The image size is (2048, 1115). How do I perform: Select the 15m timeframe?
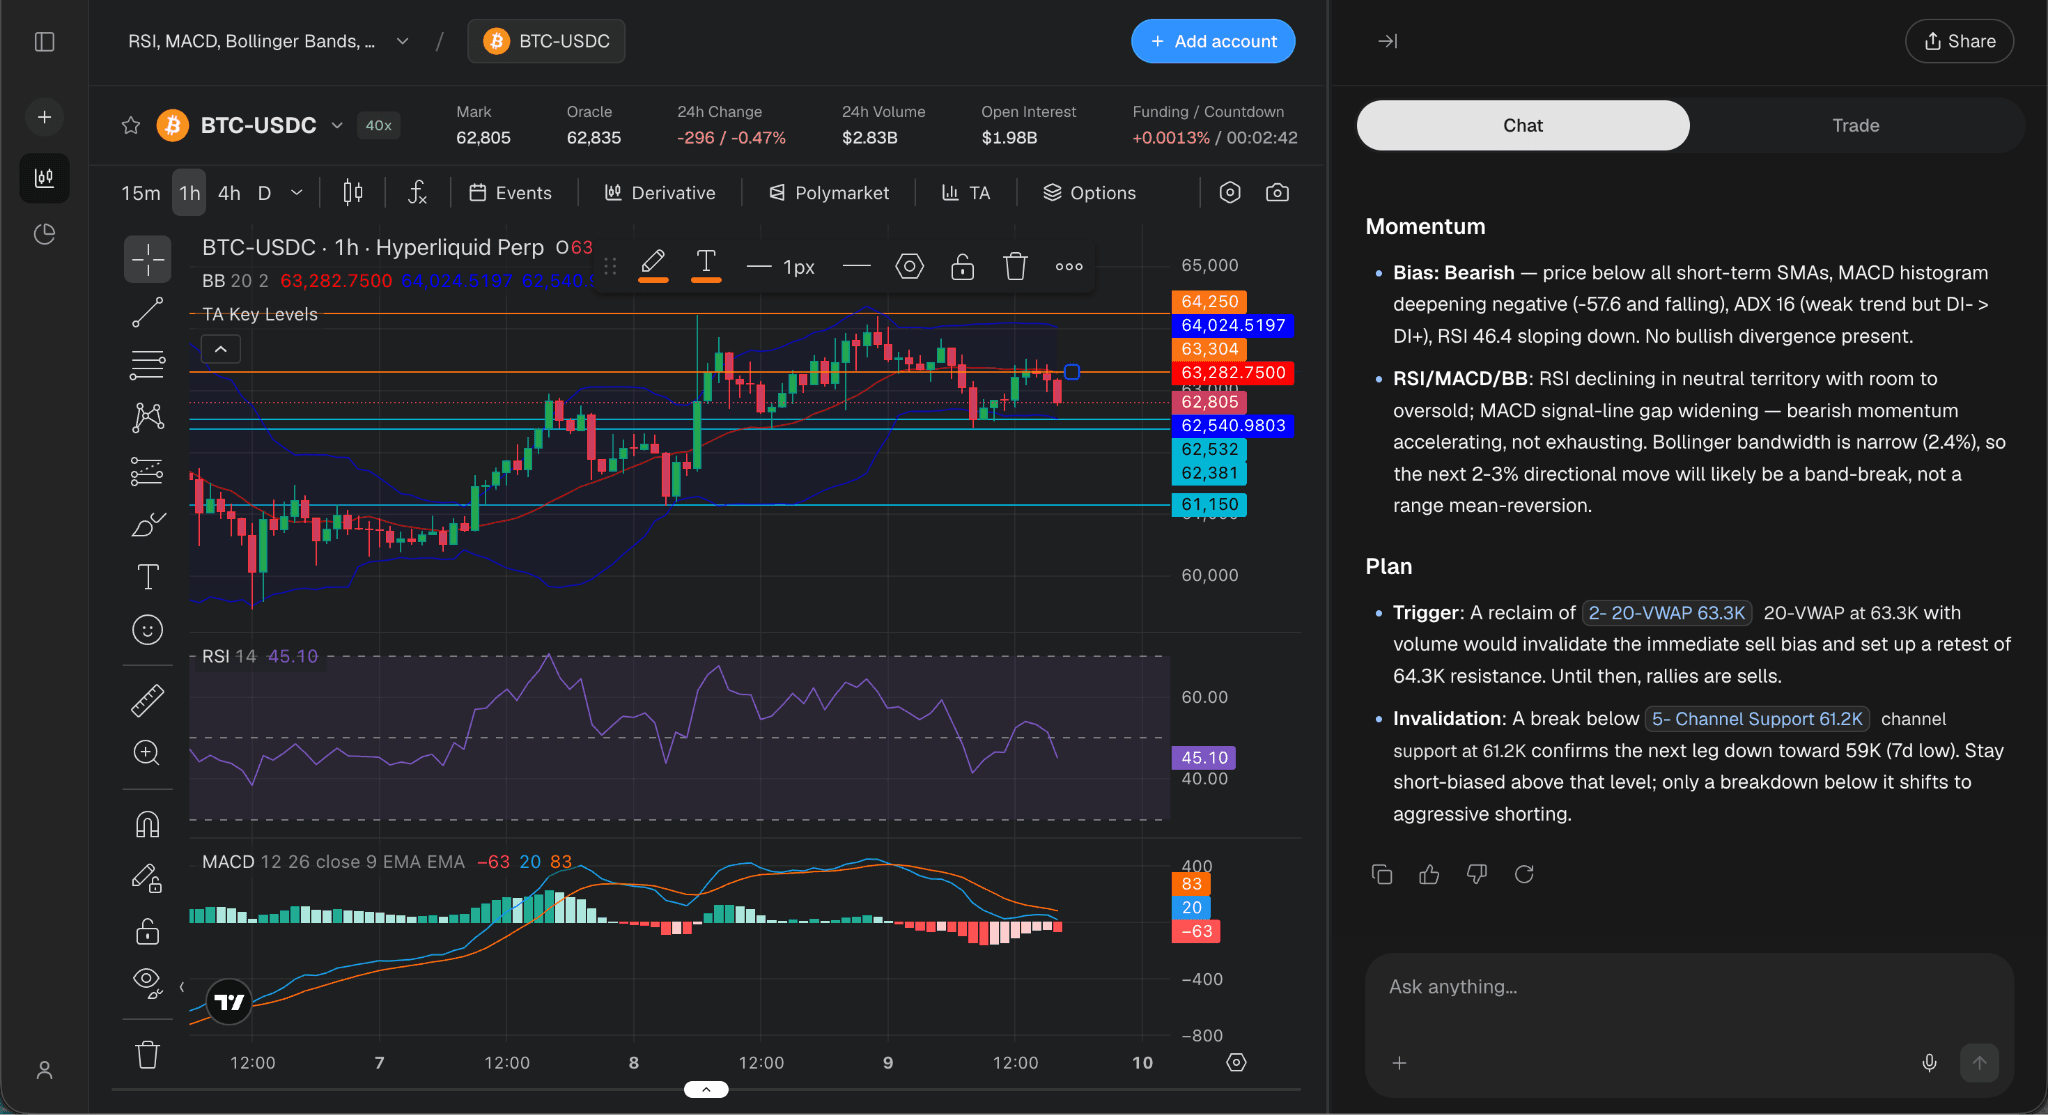[x=141, y=193]
